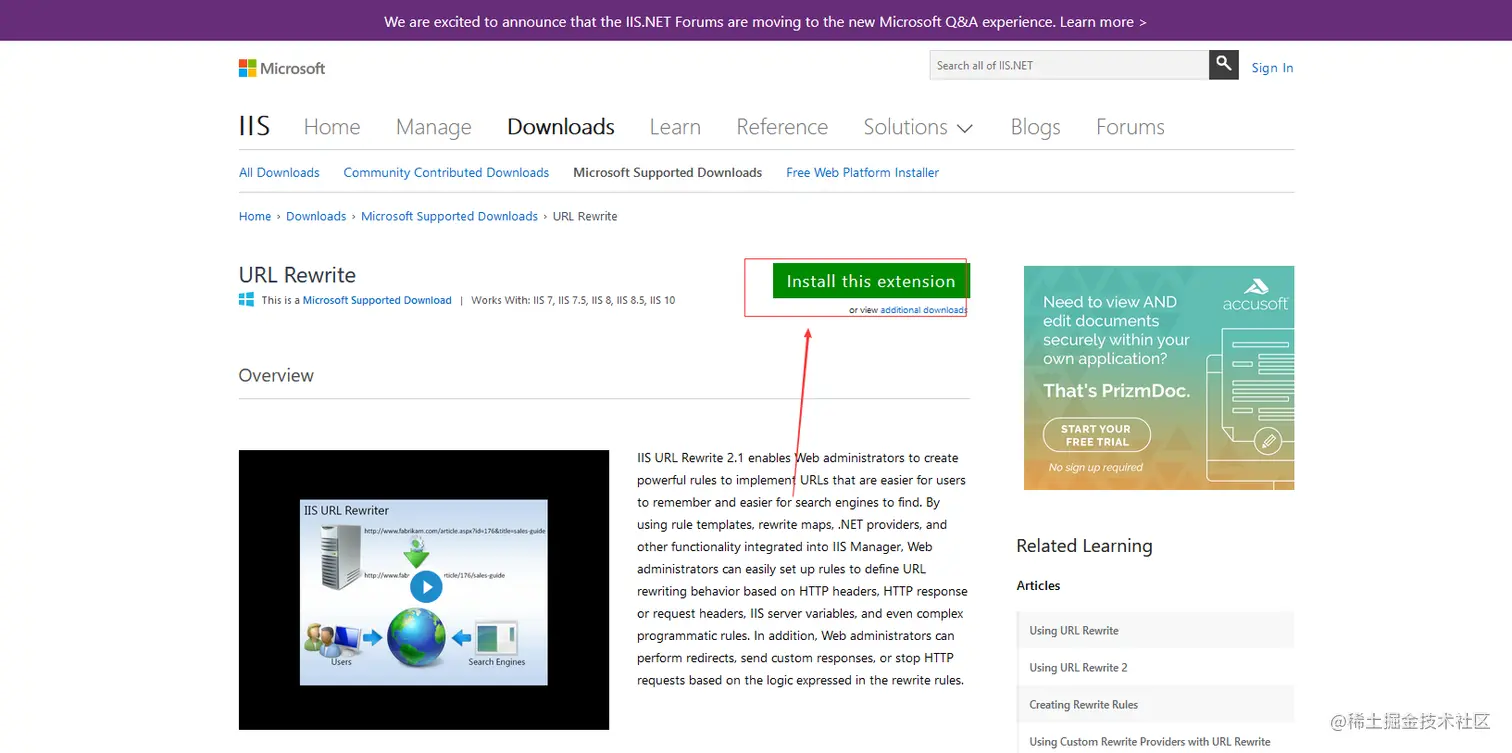Click the Overview section heading

276,375
